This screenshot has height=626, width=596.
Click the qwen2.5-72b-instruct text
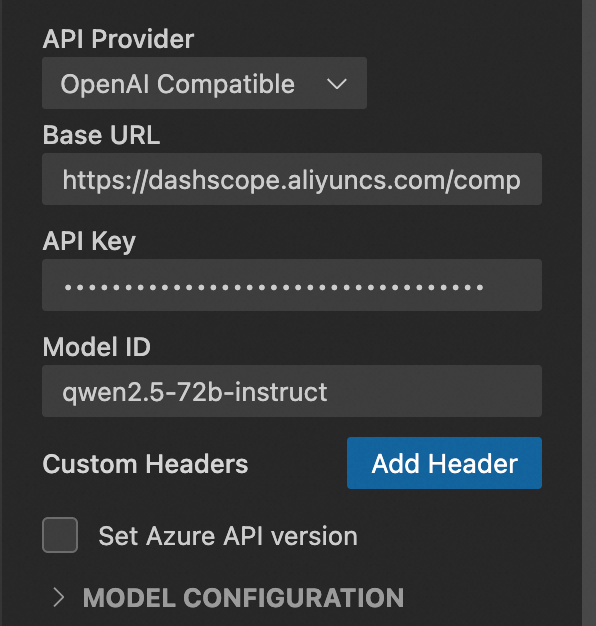[195, 392]
